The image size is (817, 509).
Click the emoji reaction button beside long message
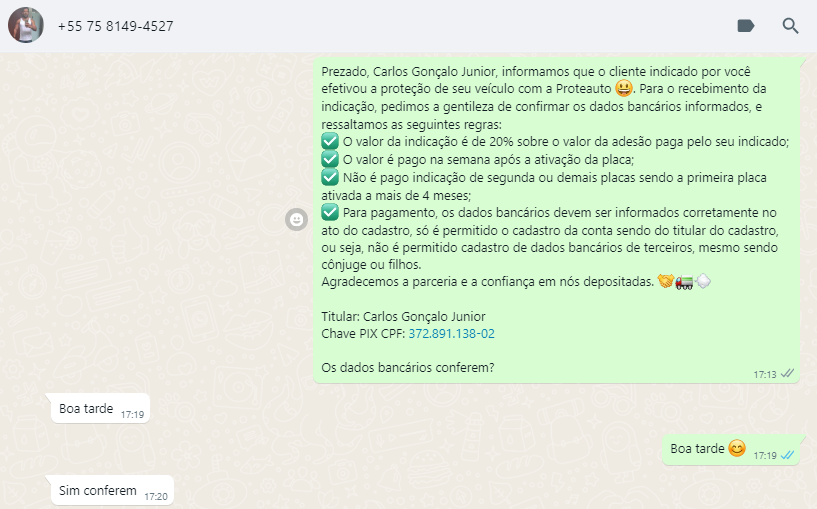coord(296,219)
